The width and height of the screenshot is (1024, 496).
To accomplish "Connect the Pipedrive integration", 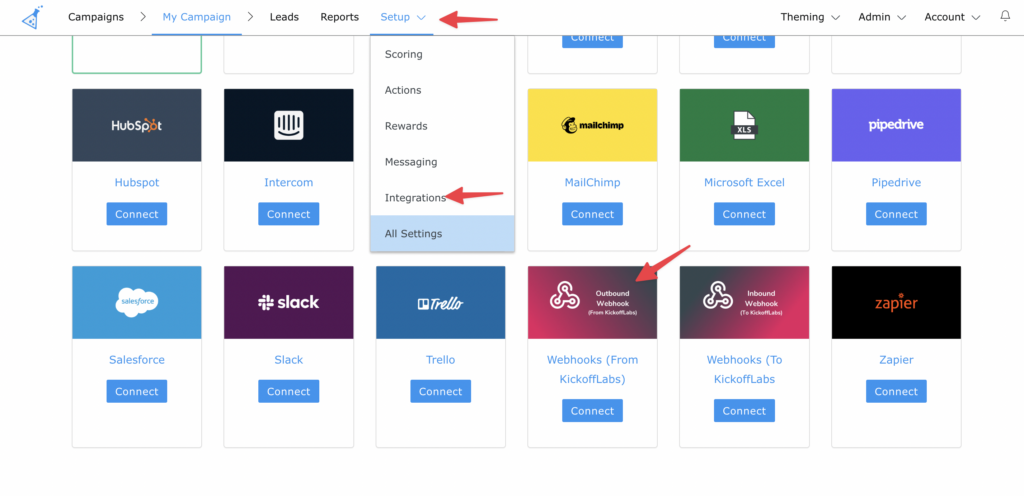I will click(x=896, y=214).
